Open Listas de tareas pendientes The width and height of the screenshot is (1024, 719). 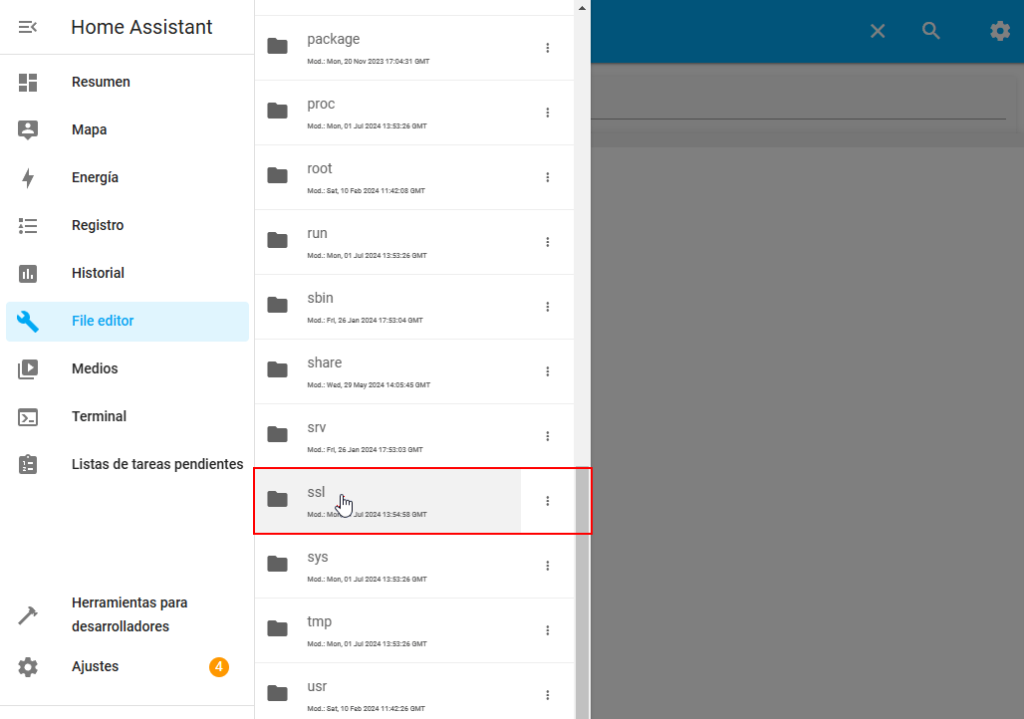click(157, 464)
